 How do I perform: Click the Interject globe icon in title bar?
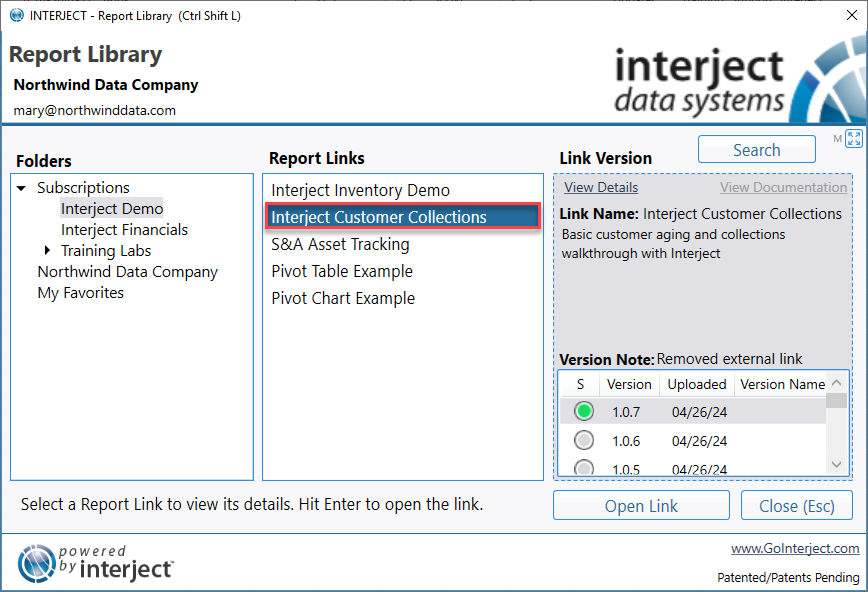click(x=17, y=15)
